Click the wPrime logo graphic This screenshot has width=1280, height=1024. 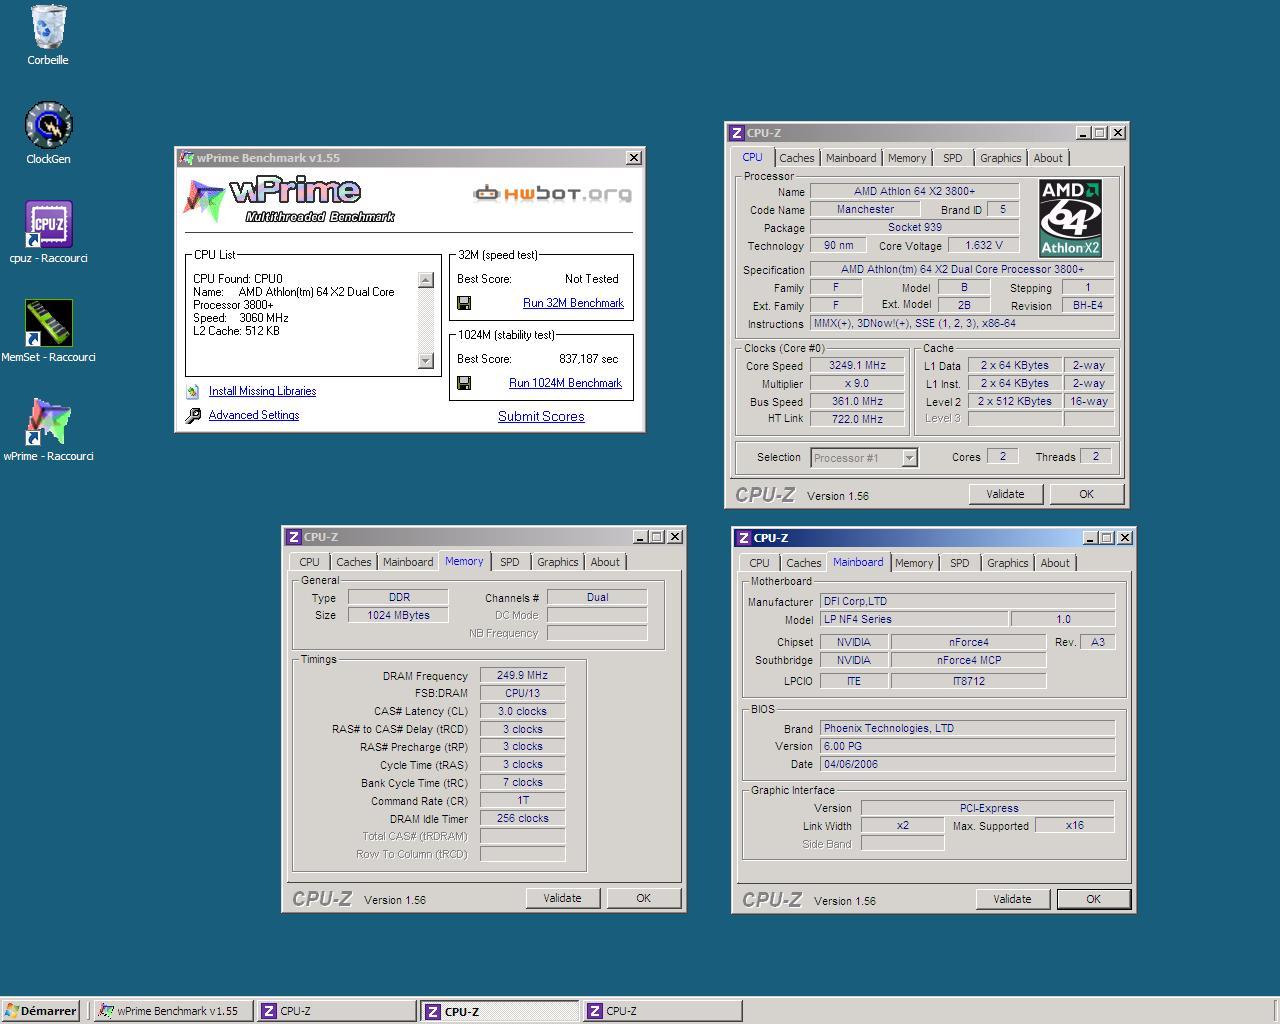(x=289, y=200)
